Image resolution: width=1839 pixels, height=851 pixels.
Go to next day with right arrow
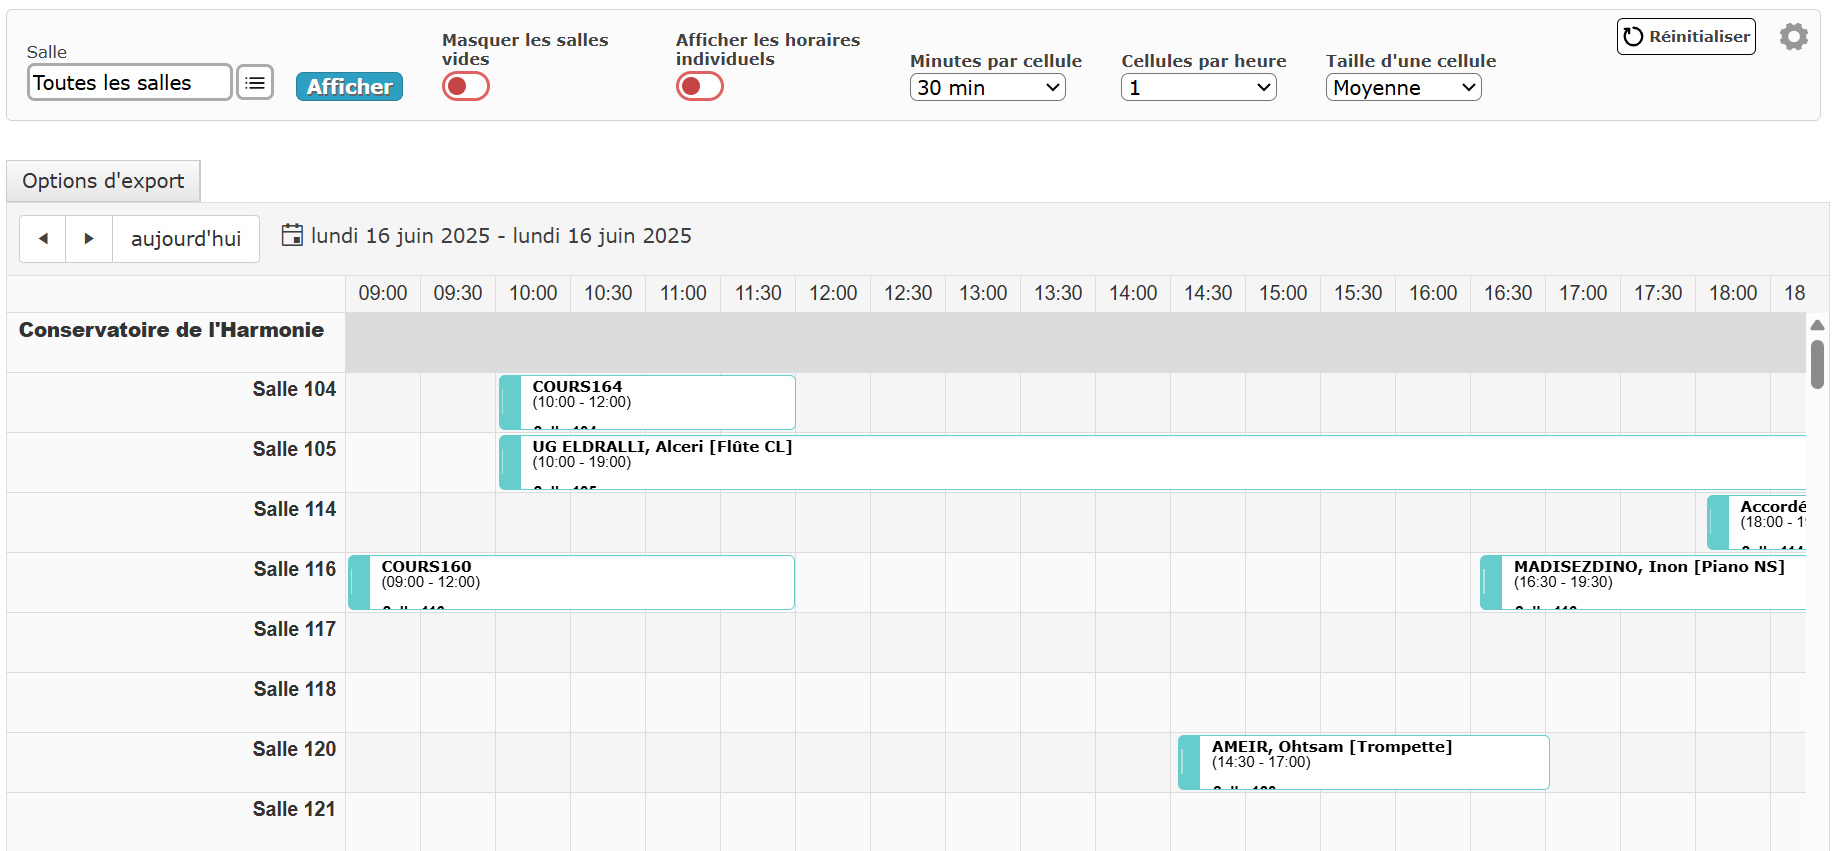click(x=89, y=239)
